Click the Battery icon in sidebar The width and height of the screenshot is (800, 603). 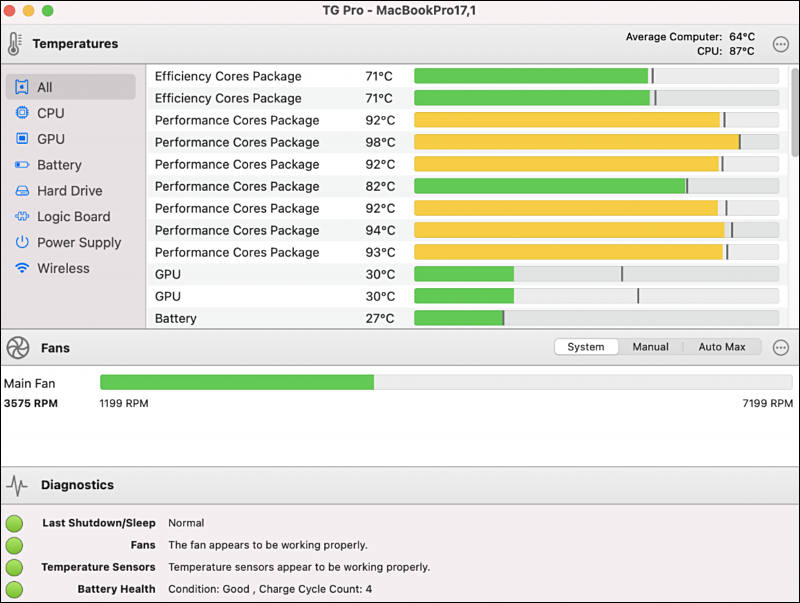click(x=22, y=165)
